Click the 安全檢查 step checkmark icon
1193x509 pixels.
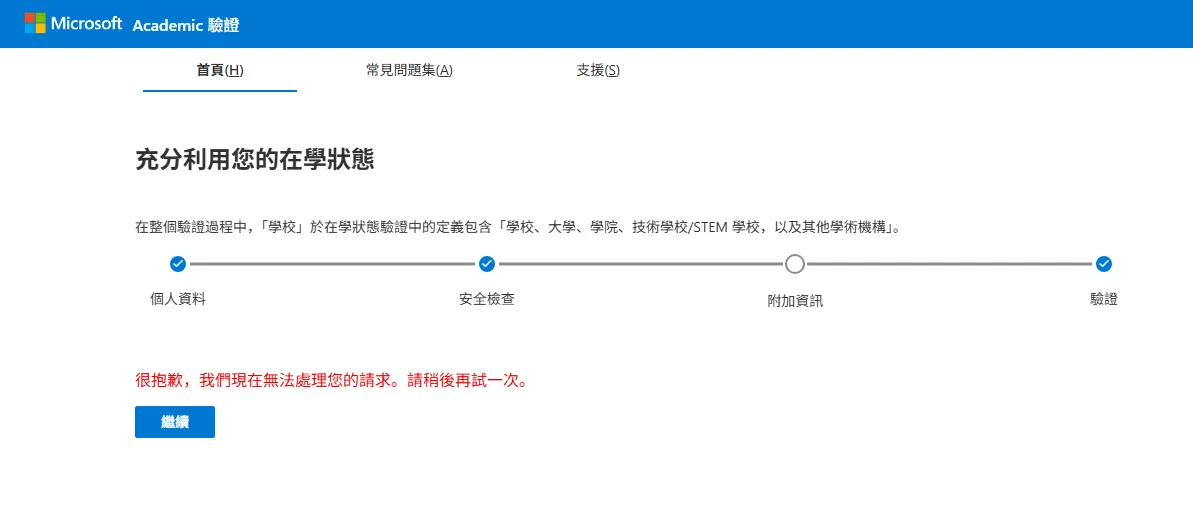[487, 264]
